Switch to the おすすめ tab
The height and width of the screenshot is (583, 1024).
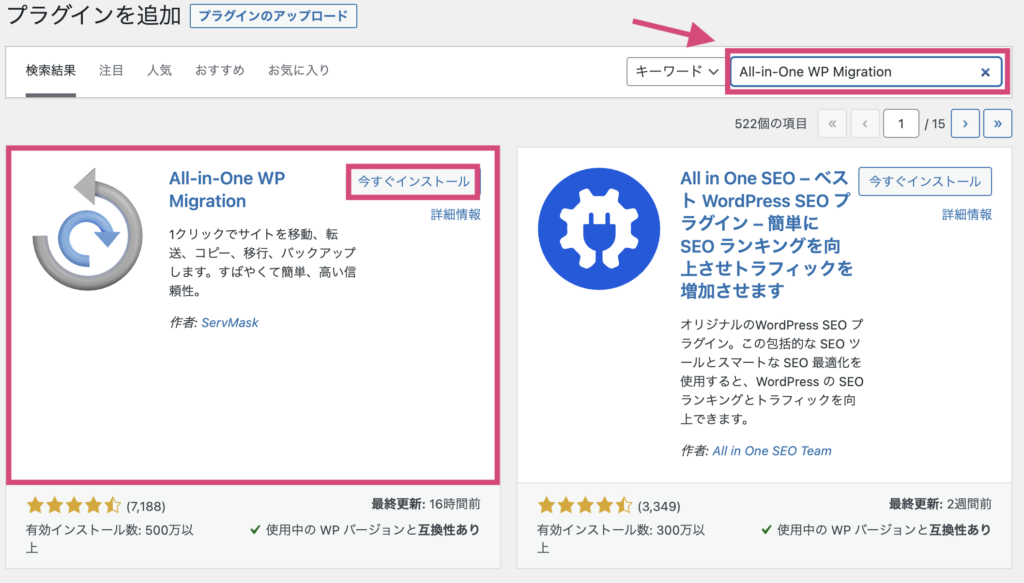point(219,71)
